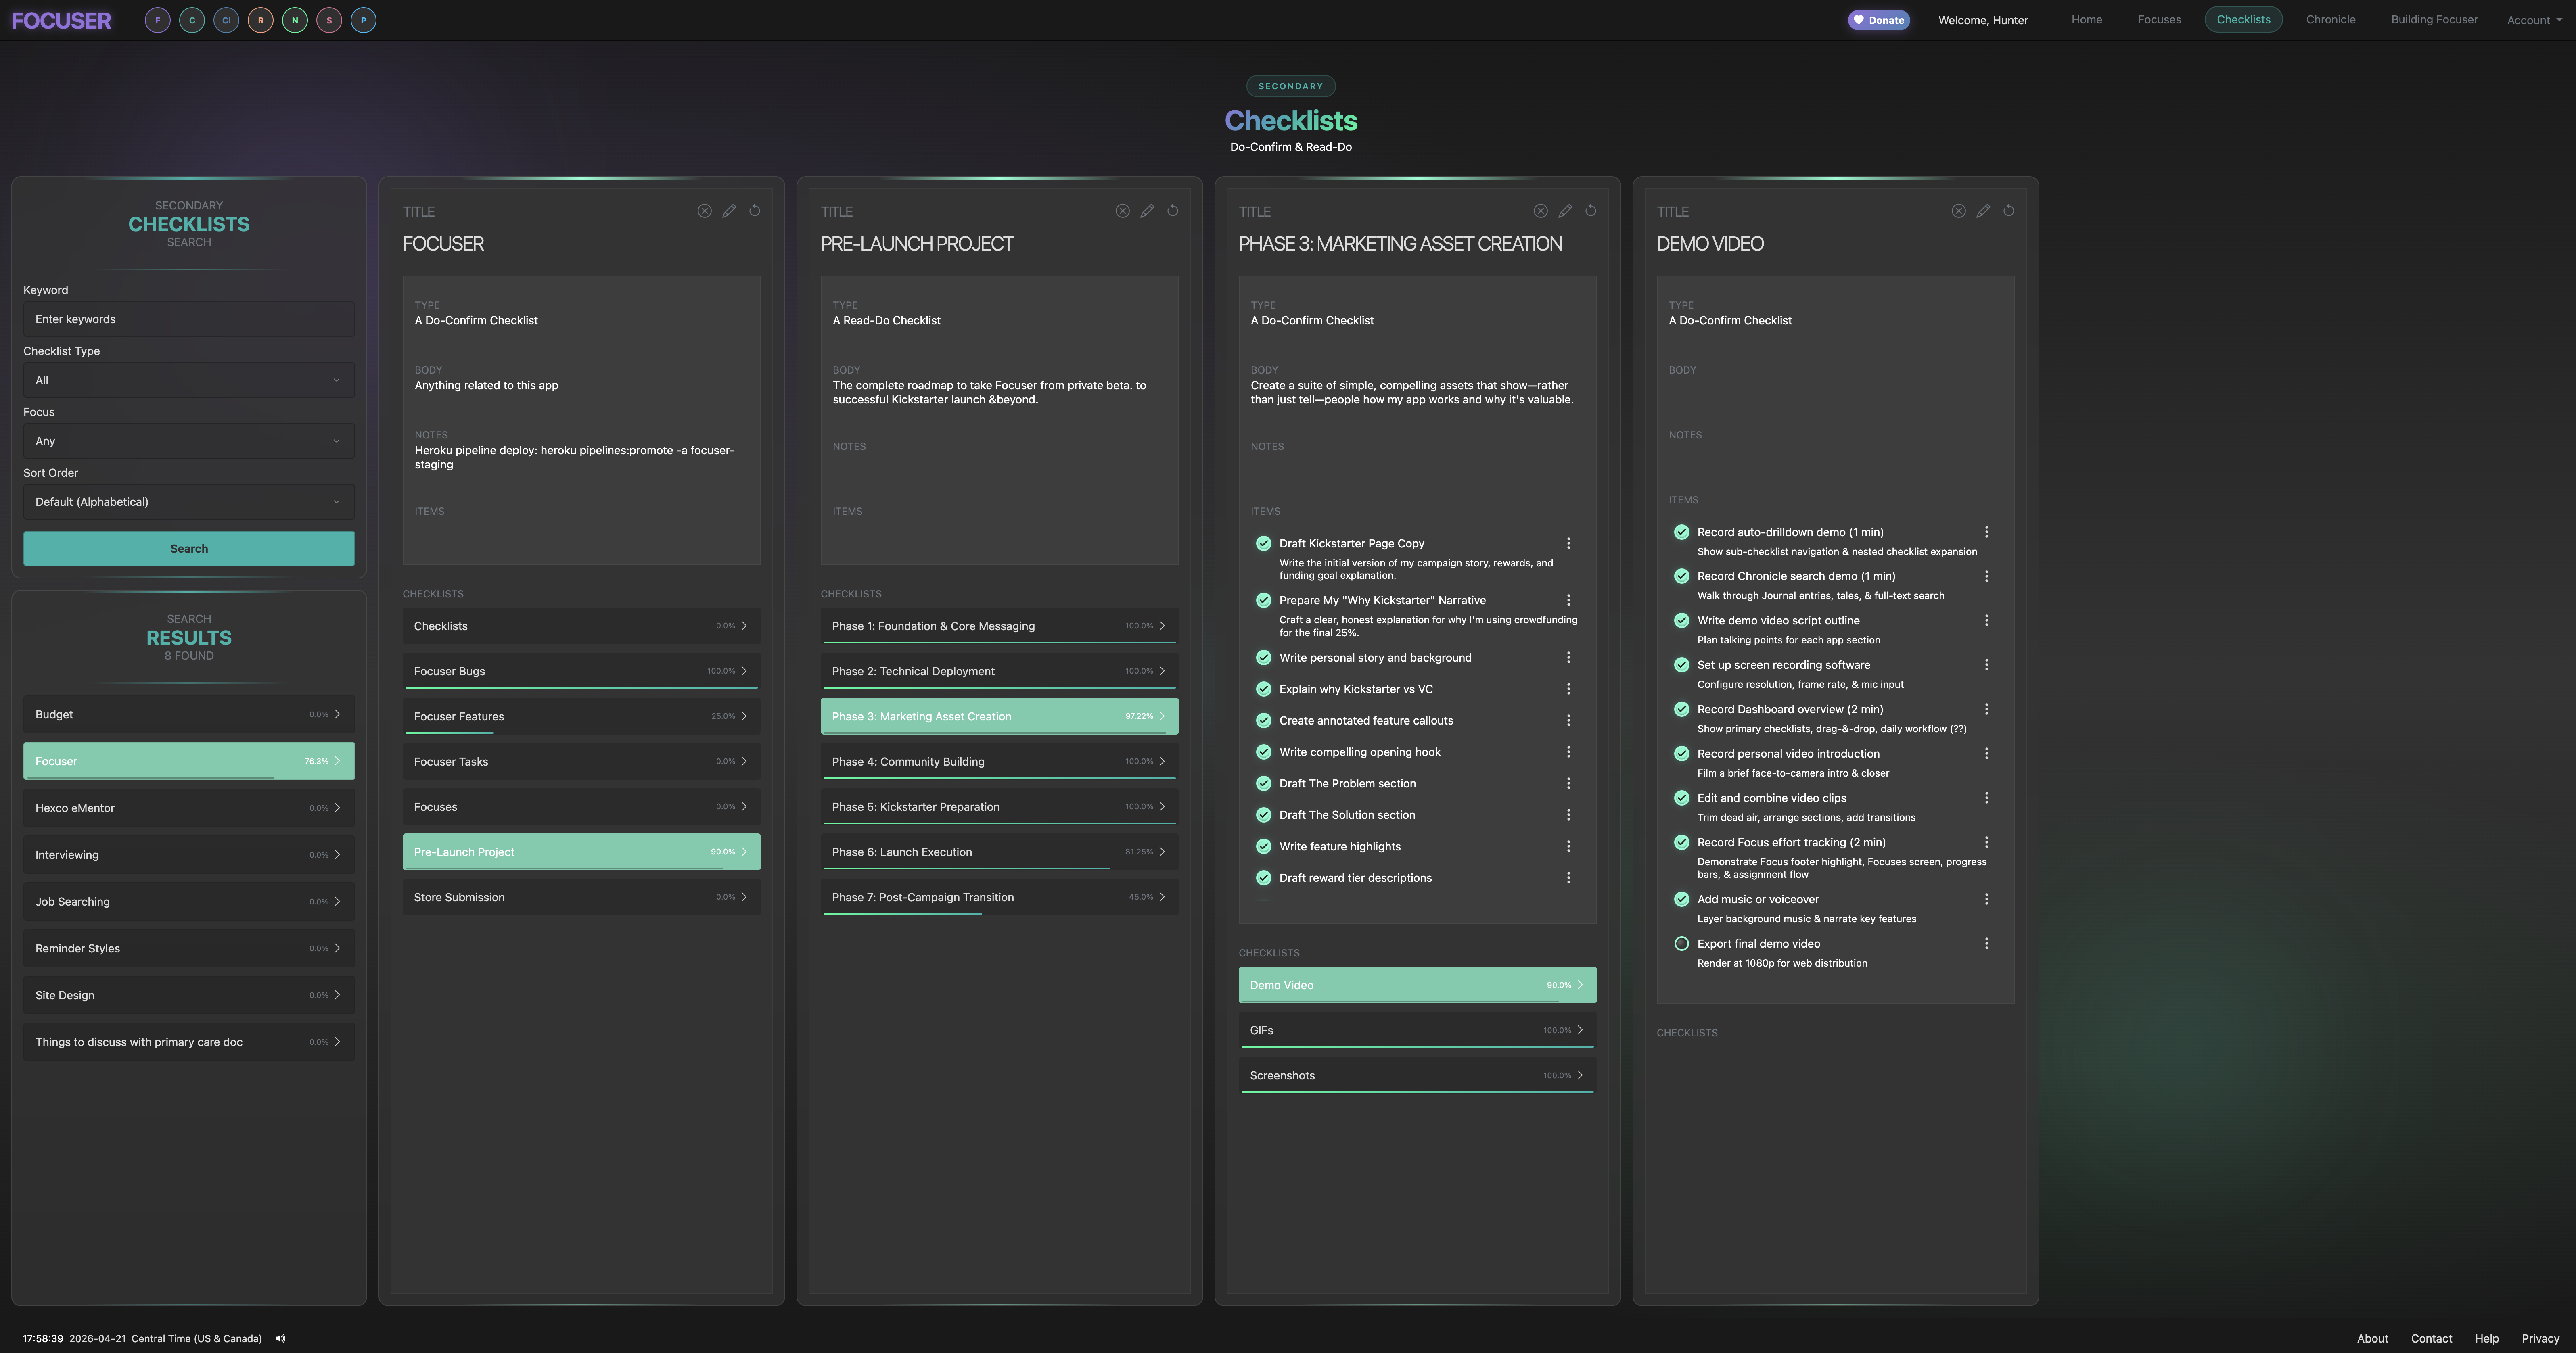
Task: Open the Help footer link
Action: (2486, 1339)
